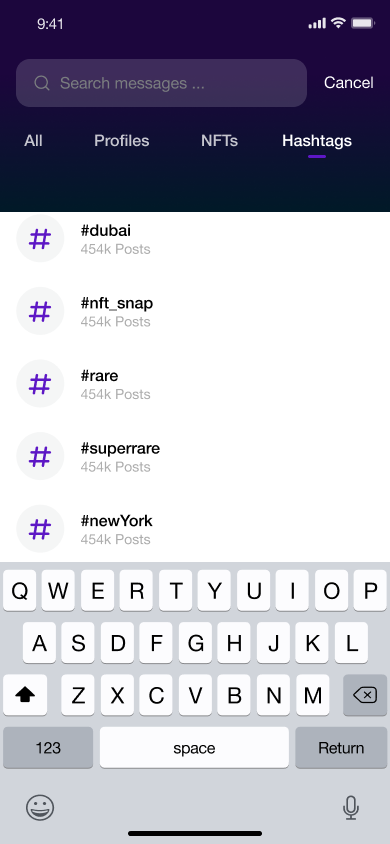The width and height of the screenshot is (390, 844).
Task: Tap the Q key on the keyboard
Action: pos(20,591)
